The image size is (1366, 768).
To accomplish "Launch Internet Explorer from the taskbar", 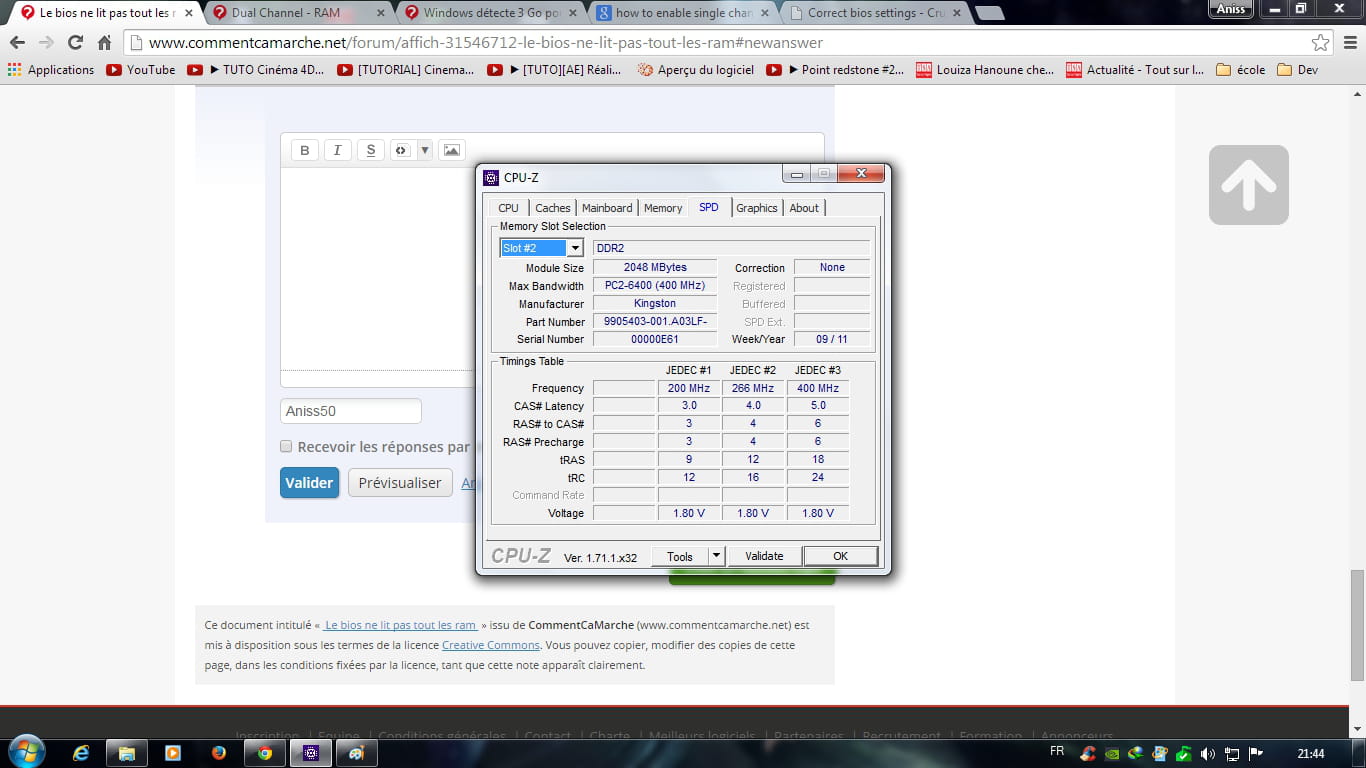I will pos(81,753).
